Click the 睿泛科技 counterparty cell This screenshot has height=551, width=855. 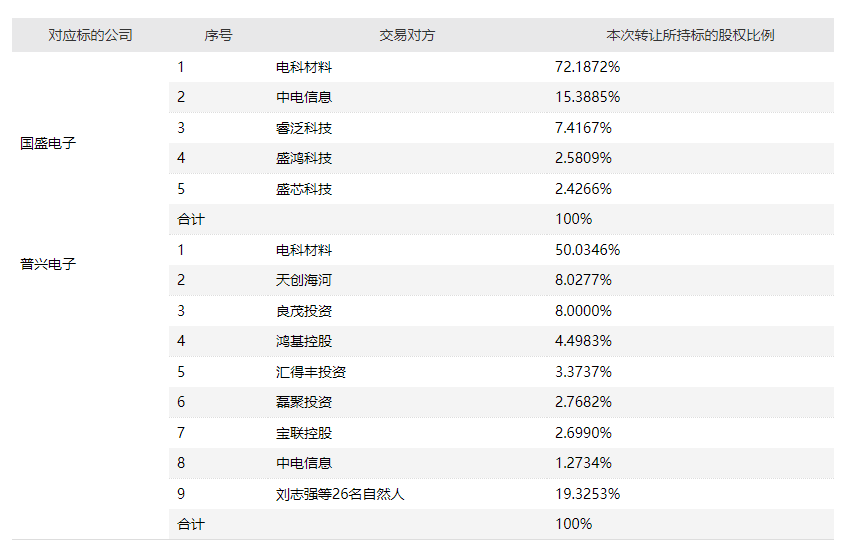tap(304, 128)
